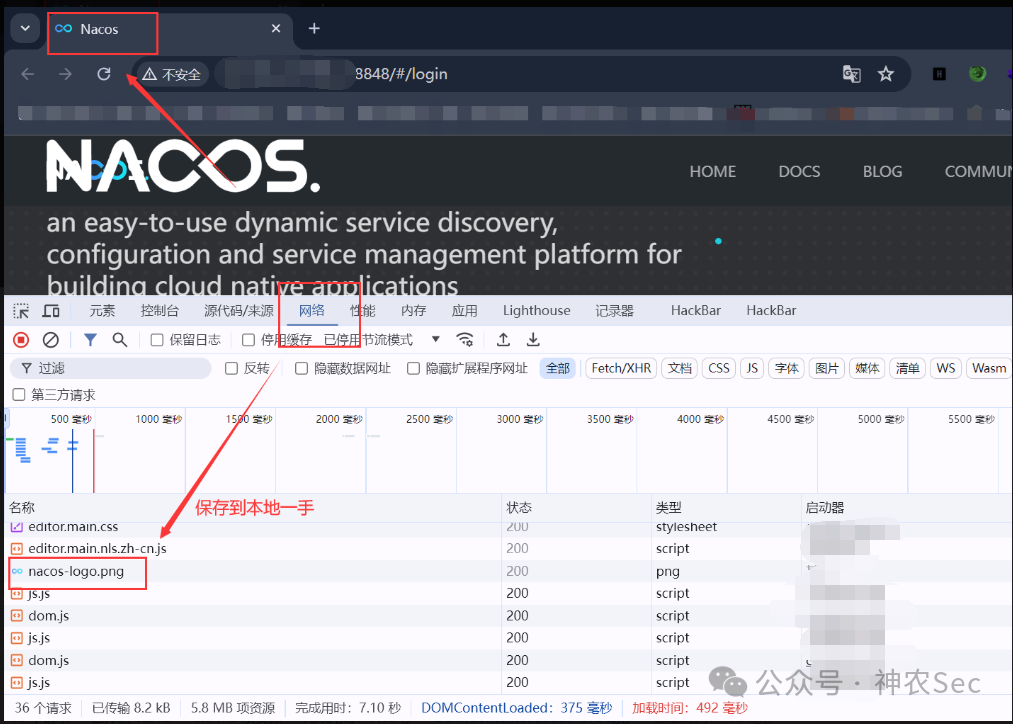Stop recording network log
Viewport: 1013px width, 724px height.
21,340
